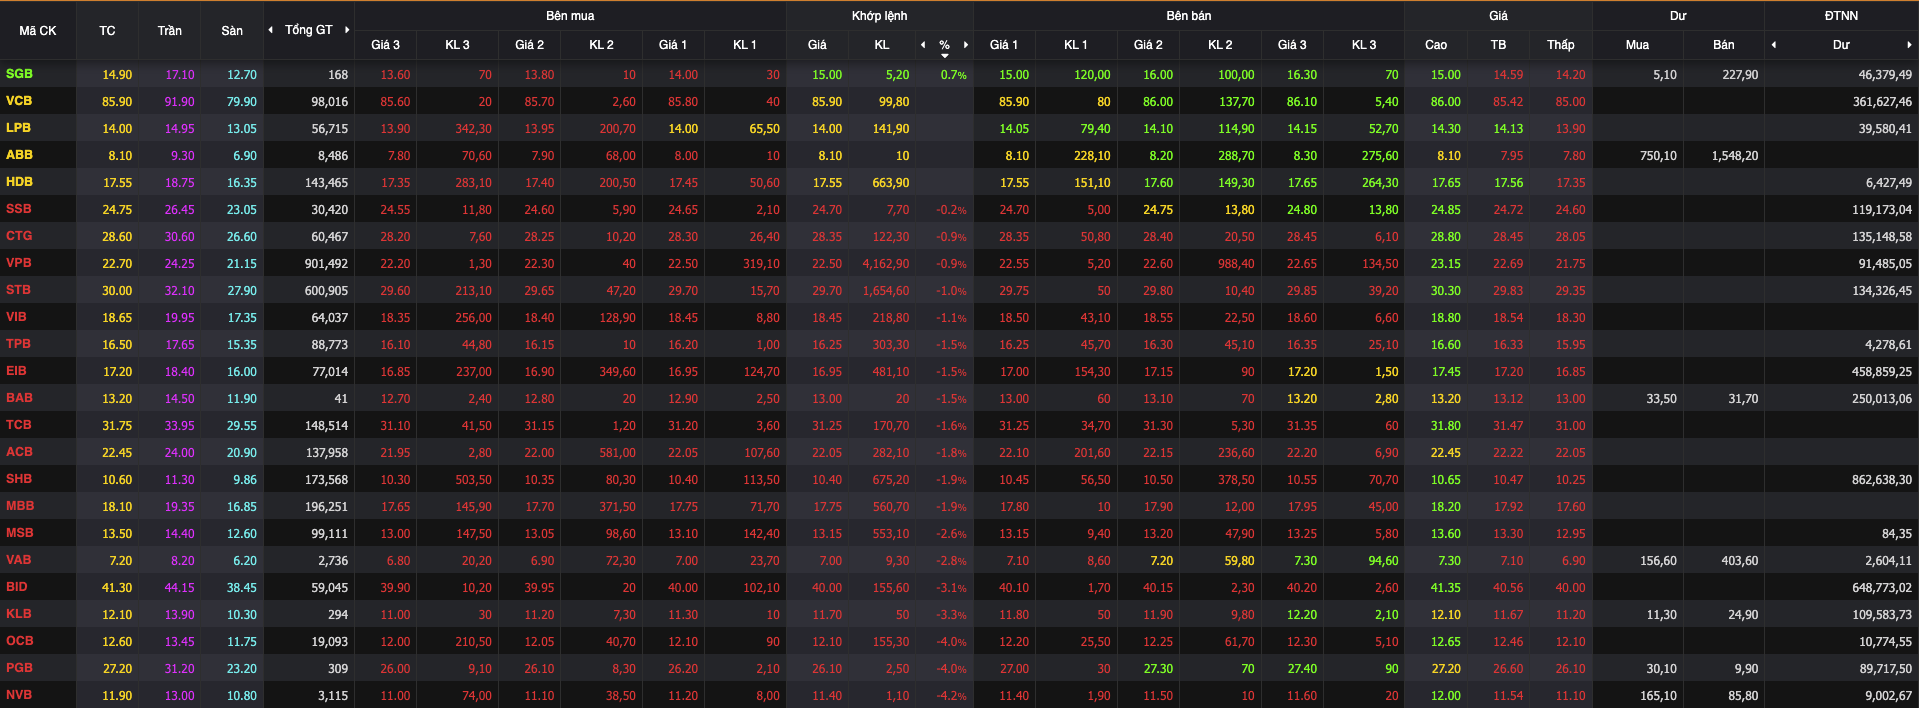Click HDB matched volume 663,90
1919x708 pixels.
coord(891,183)
